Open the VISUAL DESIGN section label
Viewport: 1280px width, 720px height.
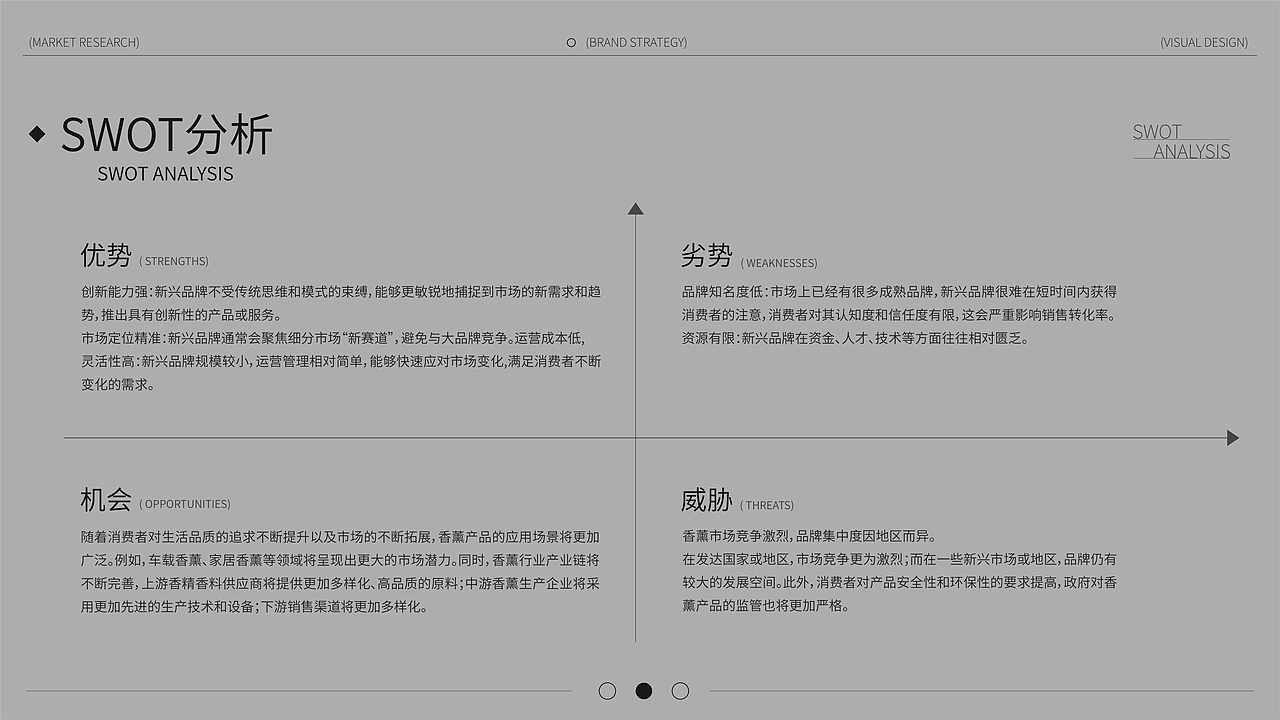pos(1204,42)
